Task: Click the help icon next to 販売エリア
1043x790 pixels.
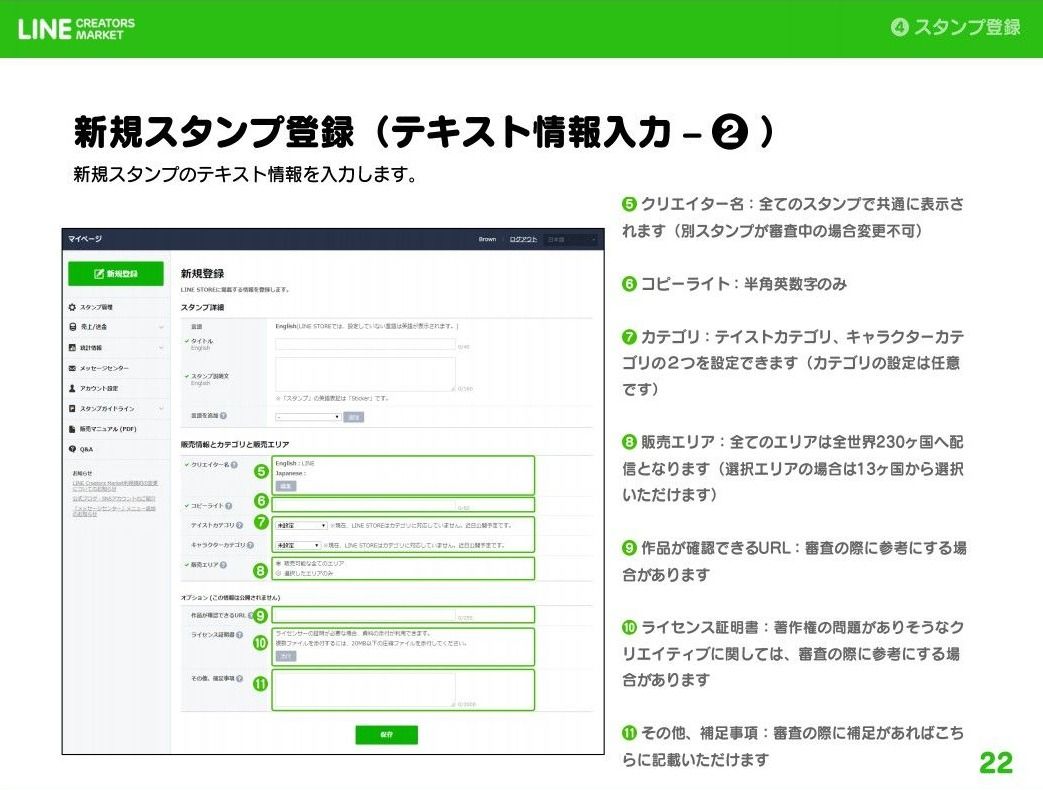Action: tap(224, 565)
